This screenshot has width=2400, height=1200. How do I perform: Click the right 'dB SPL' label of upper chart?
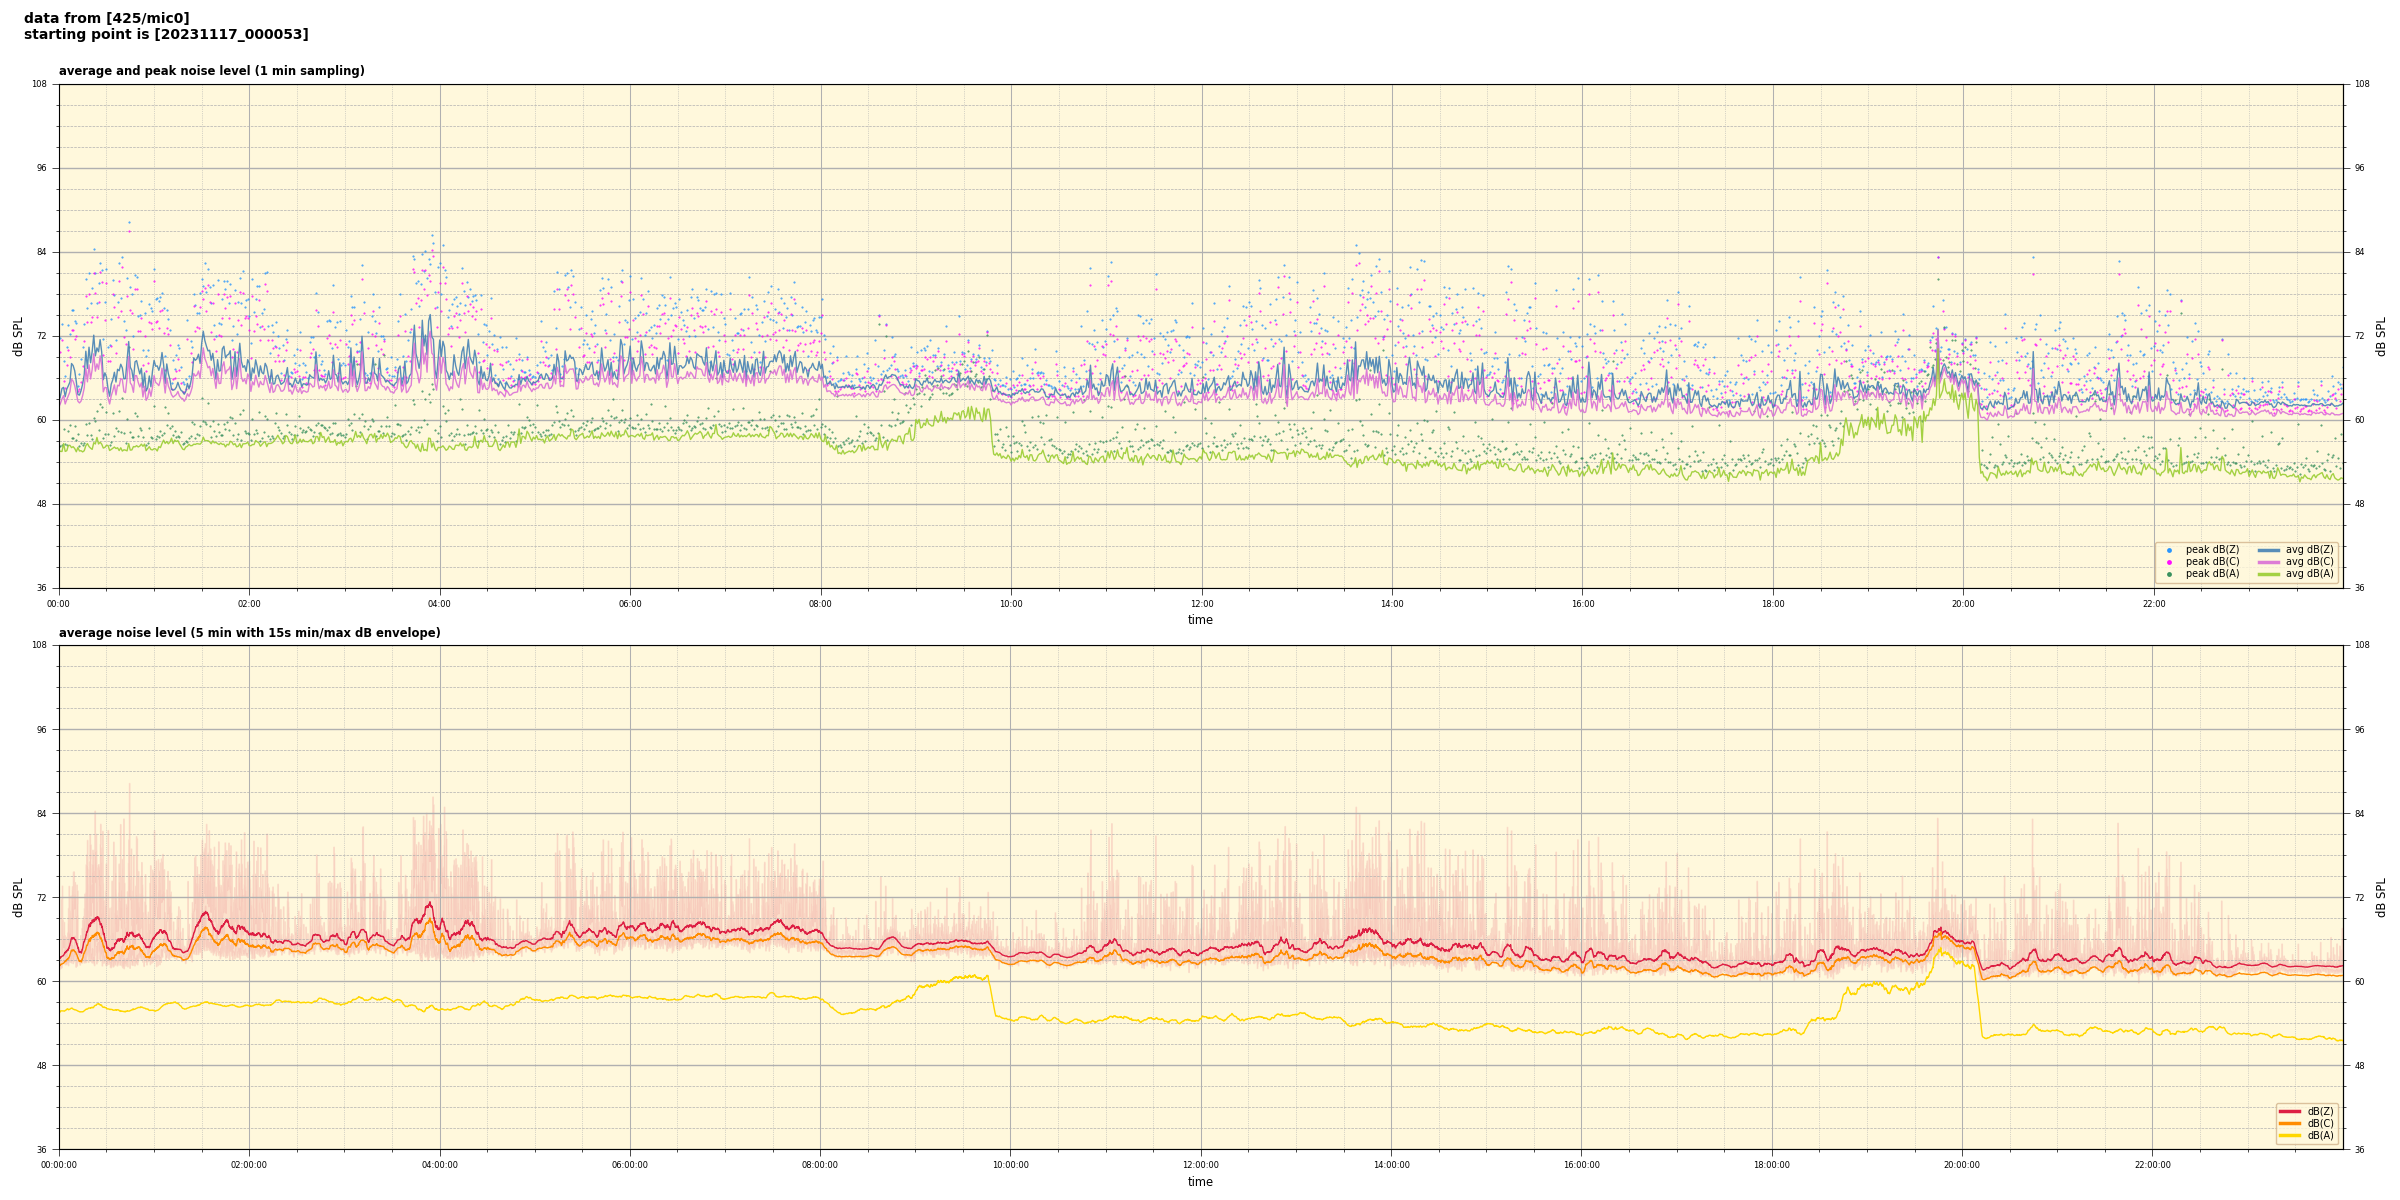[2381, 336]
